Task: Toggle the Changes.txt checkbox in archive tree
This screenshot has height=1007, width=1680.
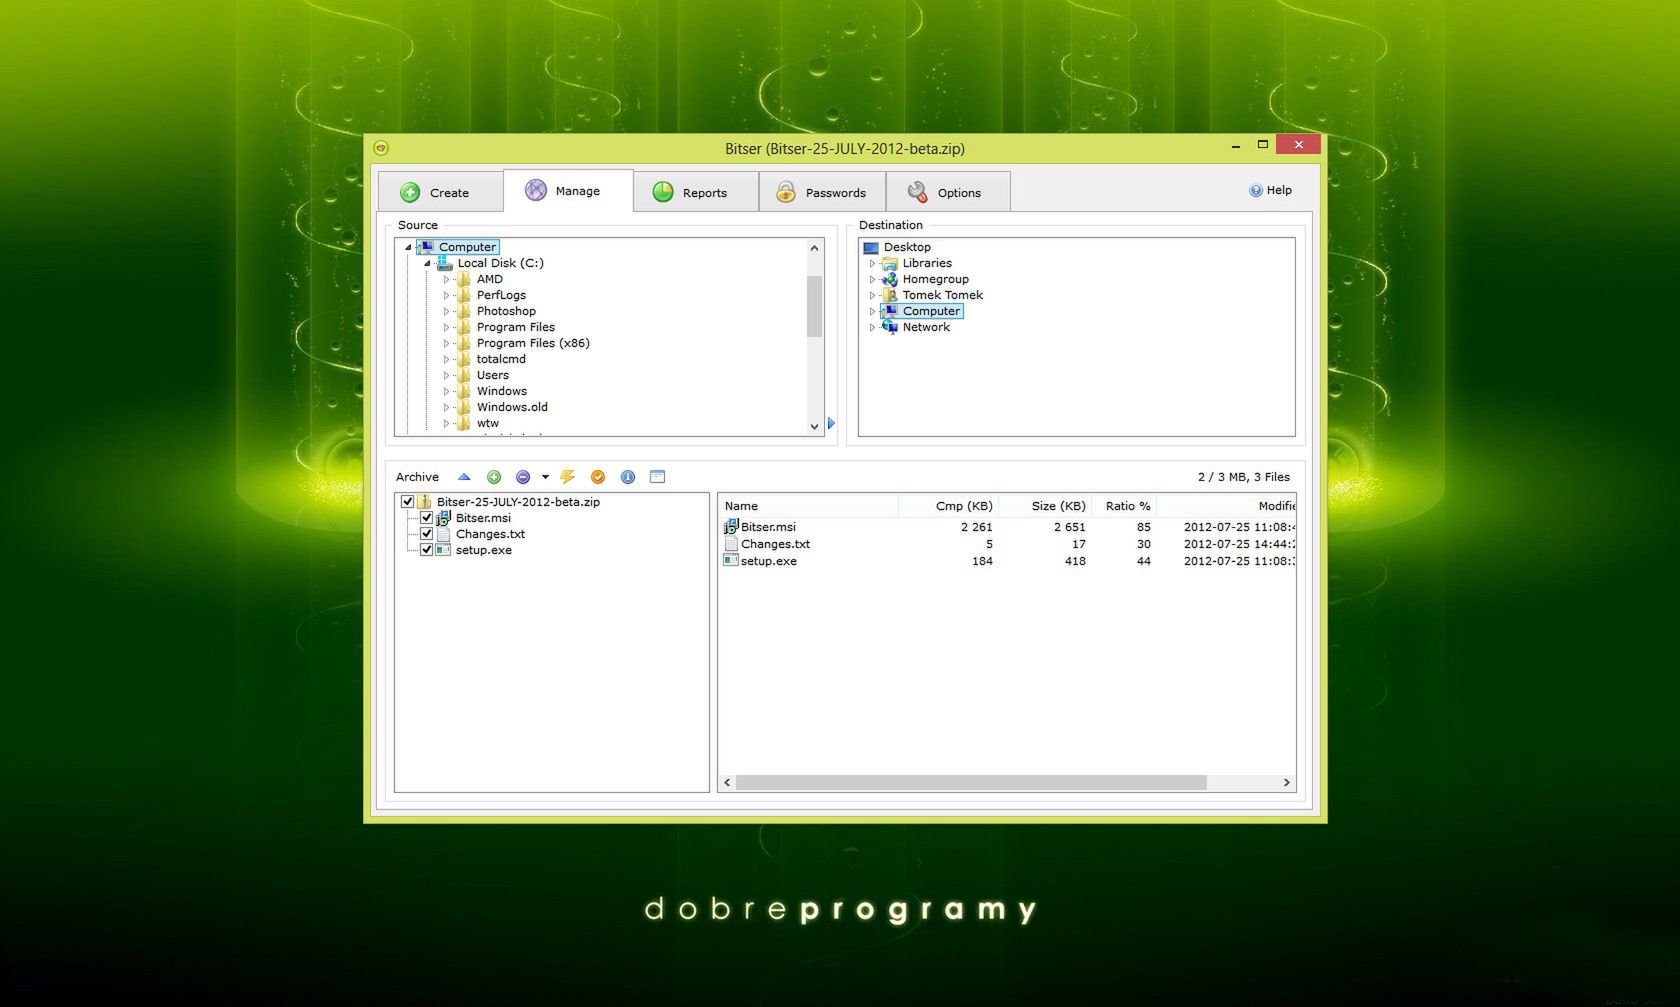Action: (x=427, y=534)
